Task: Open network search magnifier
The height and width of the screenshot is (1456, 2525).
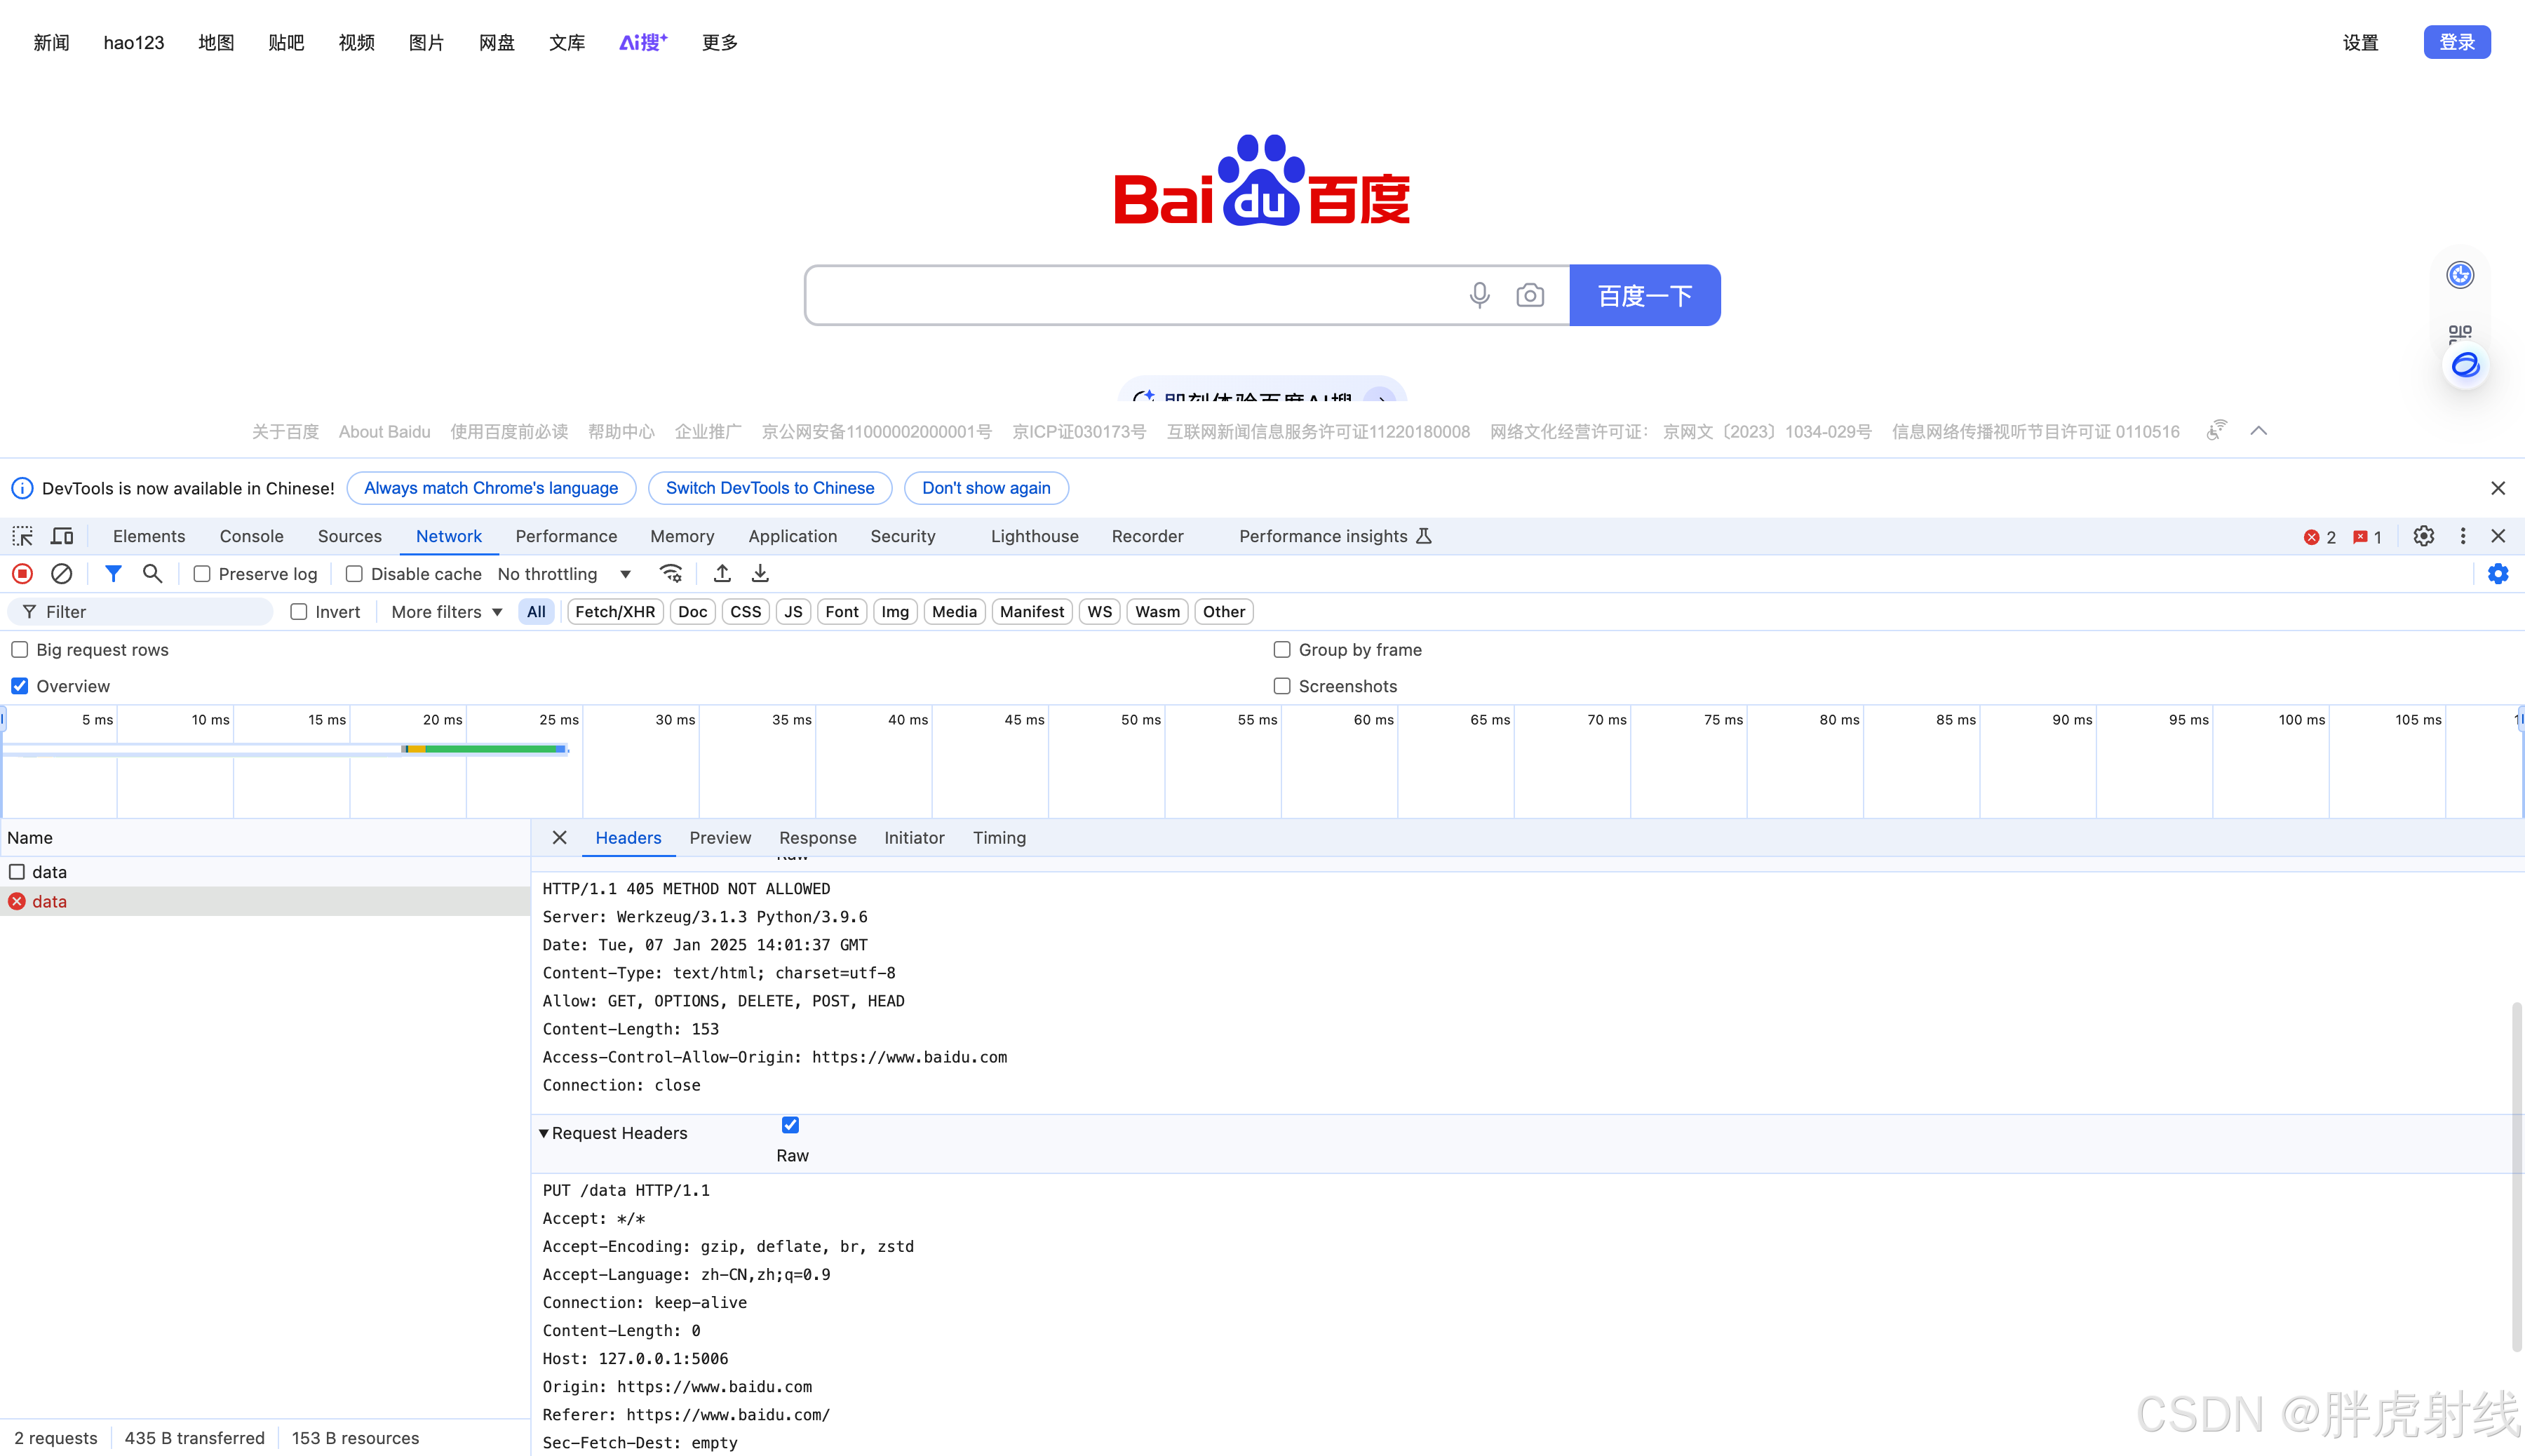Action: (x=152, y=574)
